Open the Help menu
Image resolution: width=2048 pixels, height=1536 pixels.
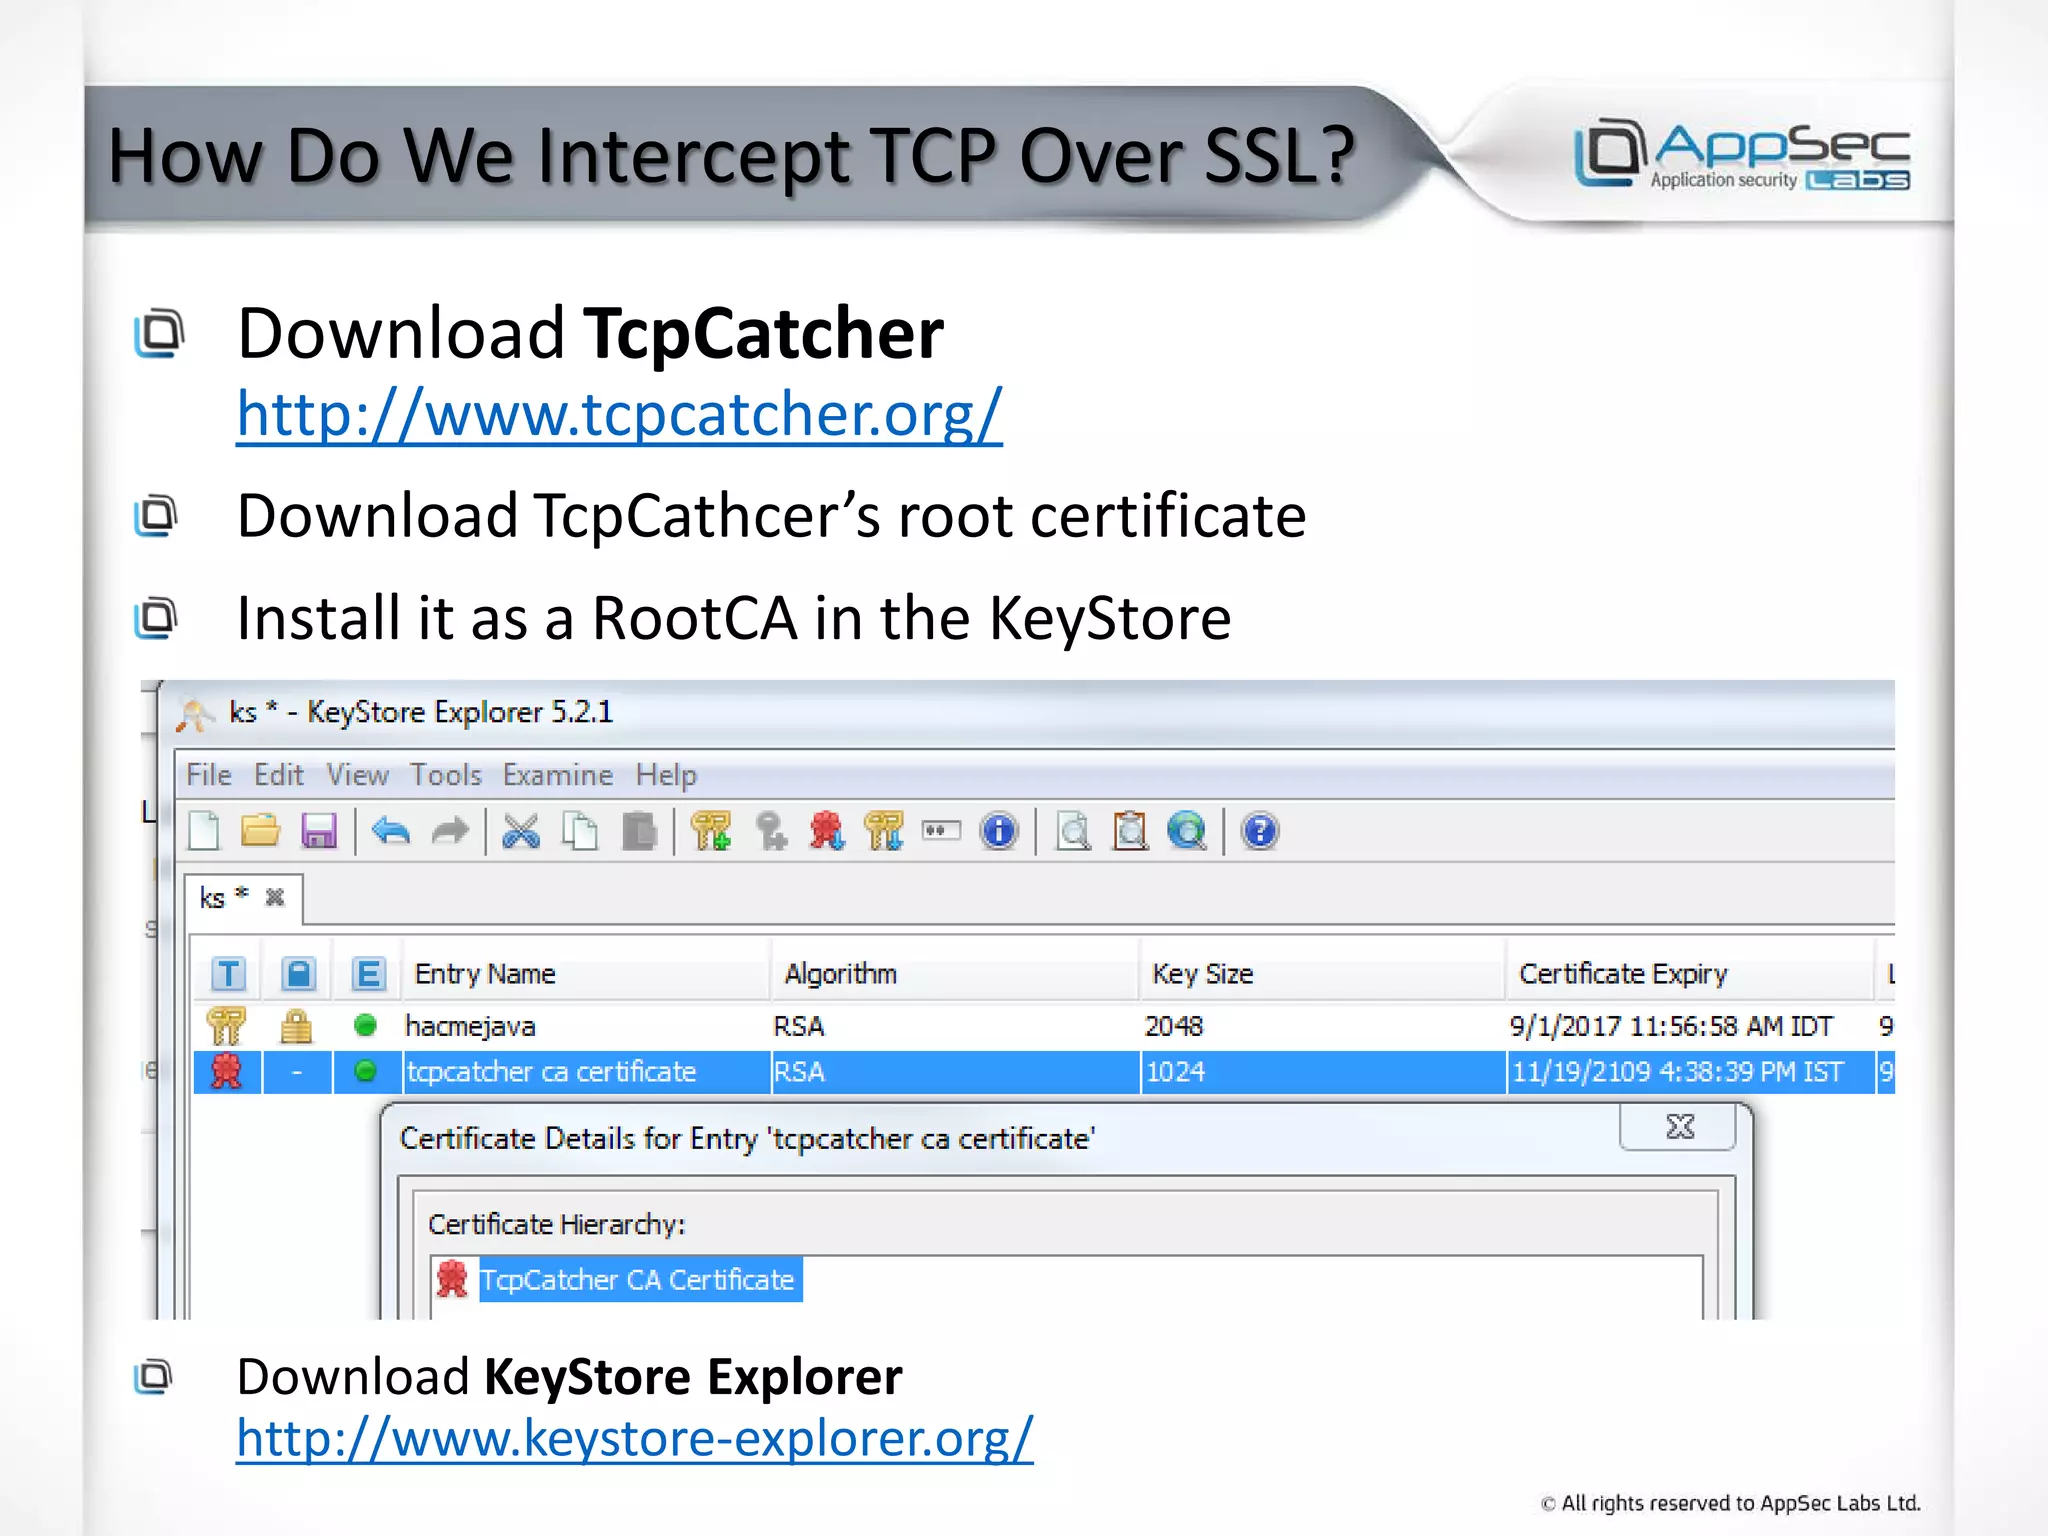tap(666, 775)
